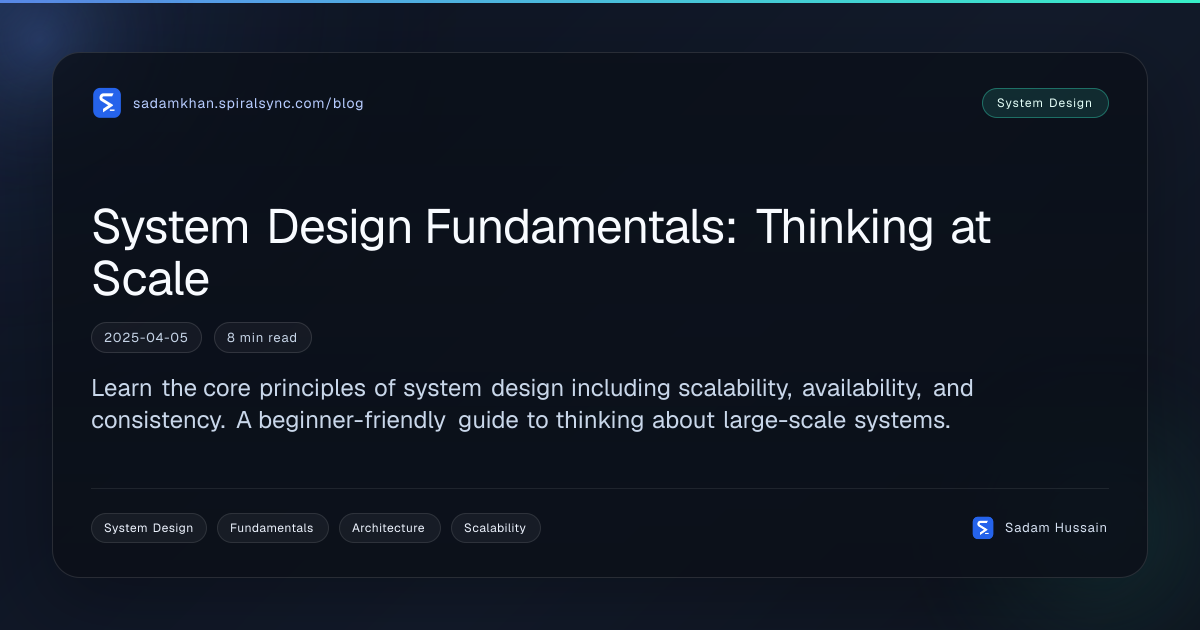Select the Architecture tag

(x=389, y=528)
